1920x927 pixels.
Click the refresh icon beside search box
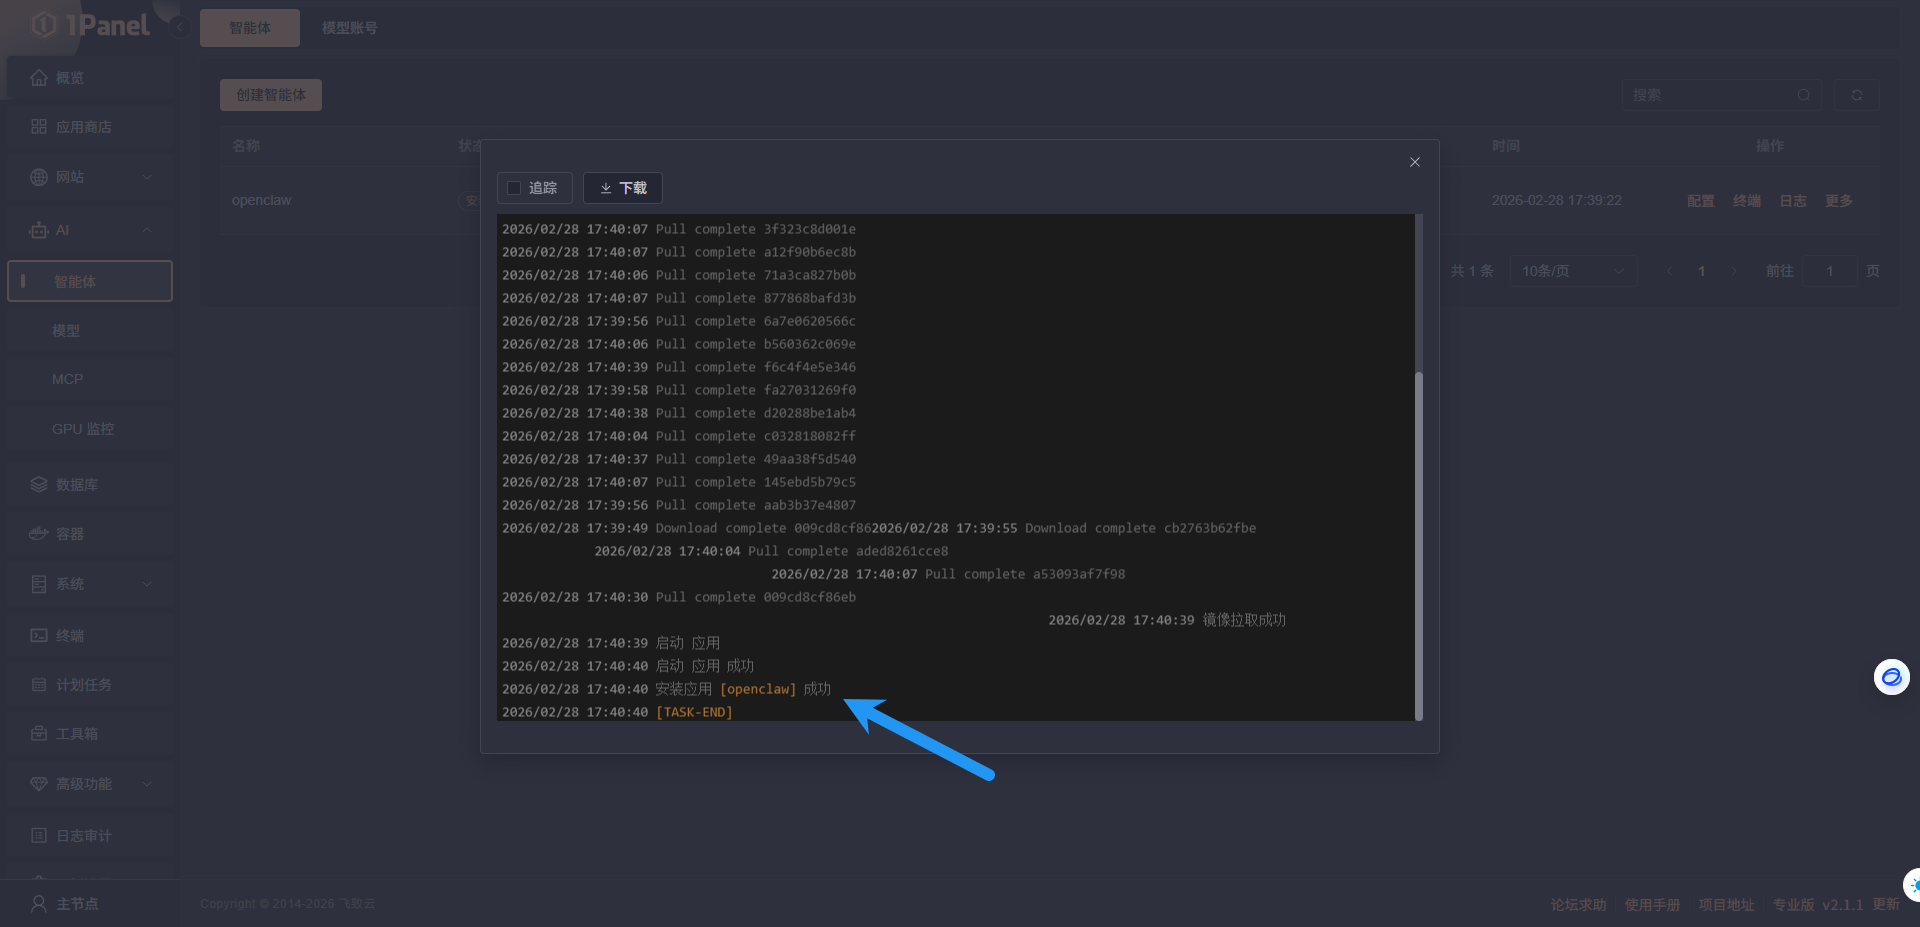pos(1856,95)
